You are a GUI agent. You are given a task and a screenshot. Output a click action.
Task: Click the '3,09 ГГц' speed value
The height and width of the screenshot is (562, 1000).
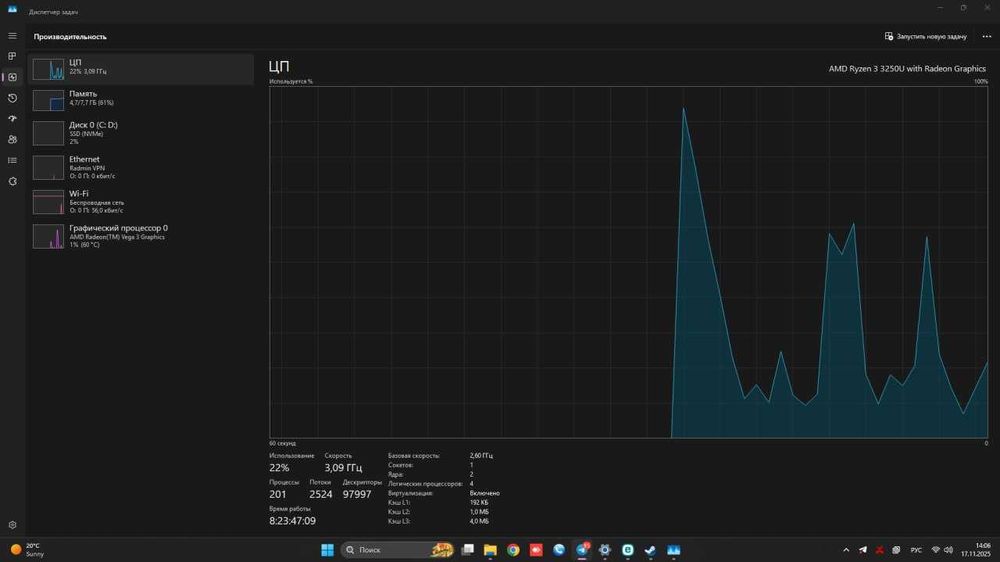343,468
